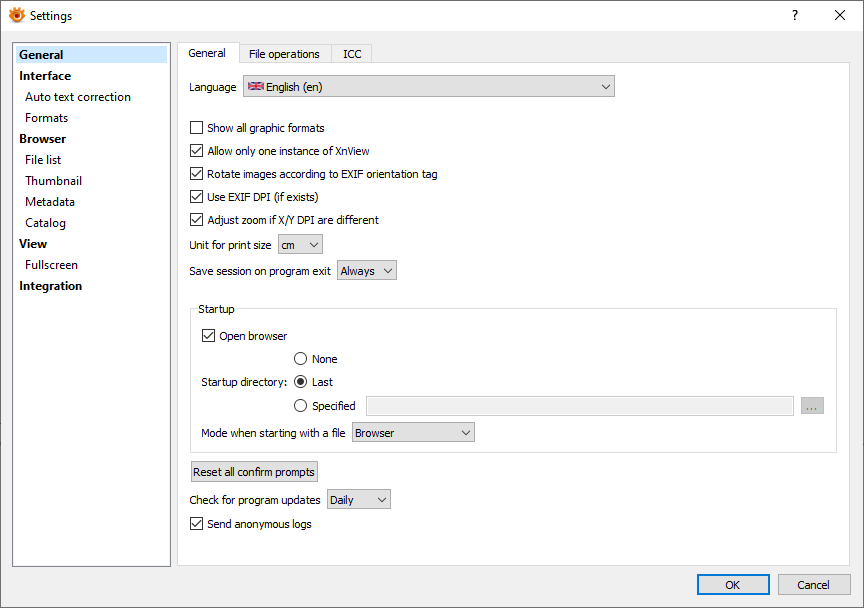
Task: Click the specified startup directory text field
Action: pos(580,406)
